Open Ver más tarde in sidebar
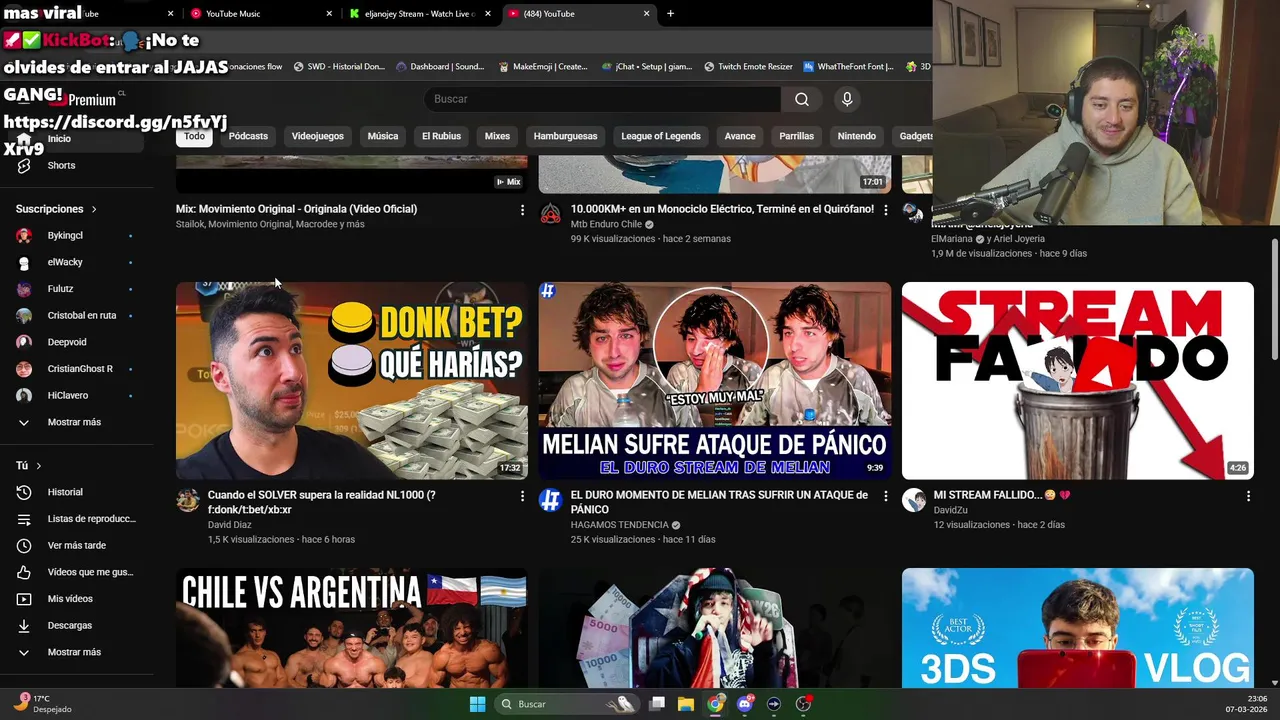This screenshot has width=1280, height=720. [77, 545]
